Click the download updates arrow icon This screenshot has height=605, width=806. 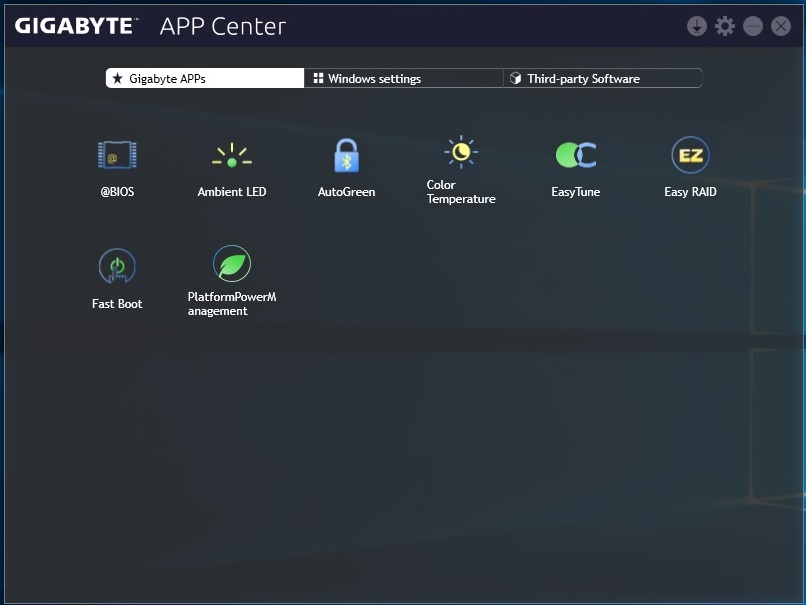[x=697, y=26]
